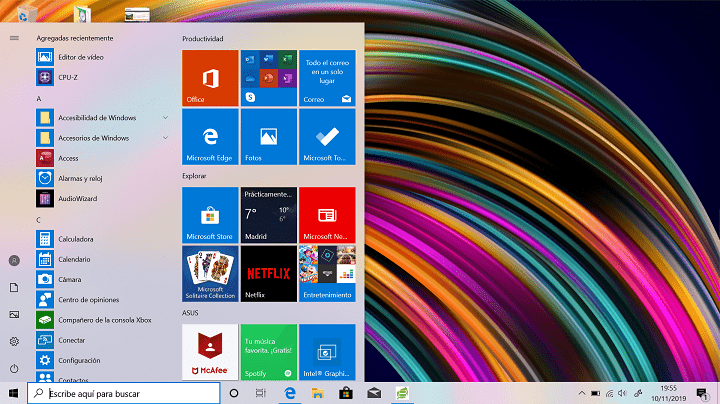Open the Action Center notifications

pos(702,393)
